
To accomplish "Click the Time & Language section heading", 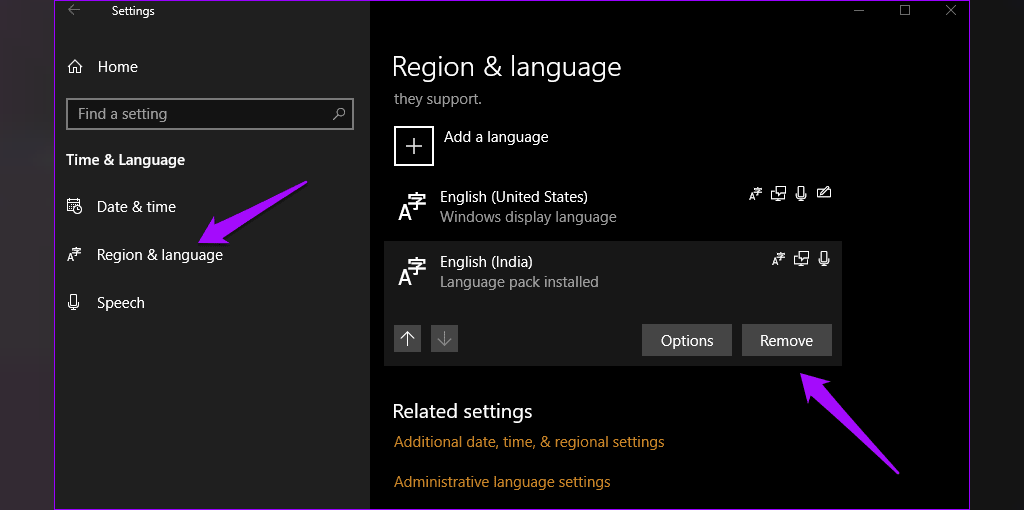I will click(125, 160).
